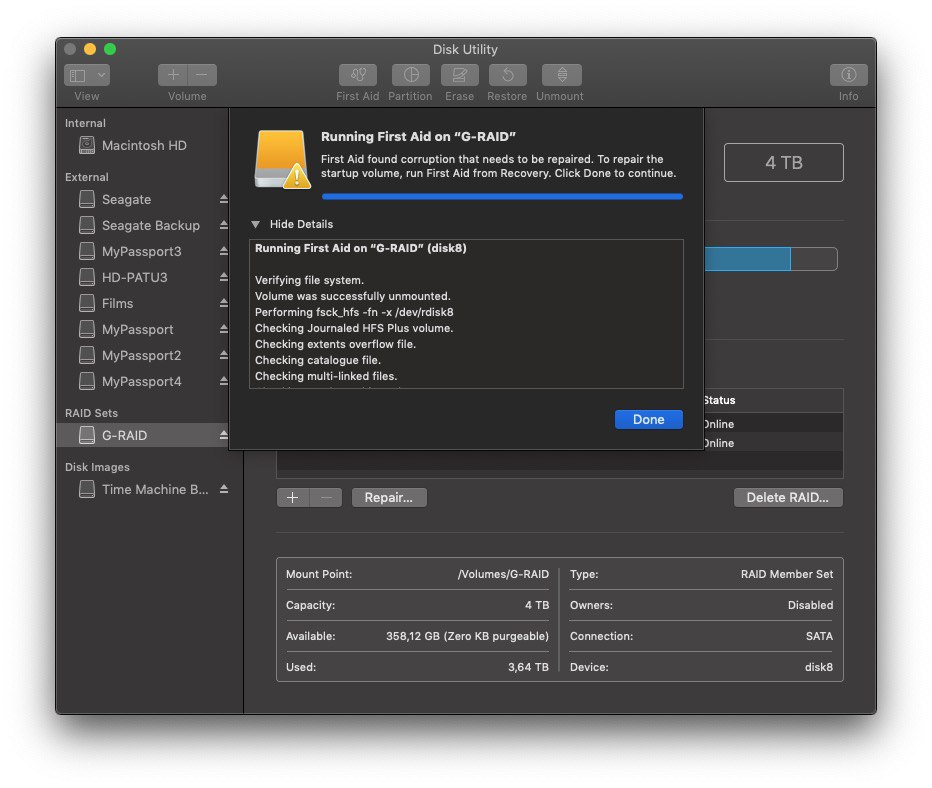
Task: Run First Aid from the toolbar
Action: point(358,75)
